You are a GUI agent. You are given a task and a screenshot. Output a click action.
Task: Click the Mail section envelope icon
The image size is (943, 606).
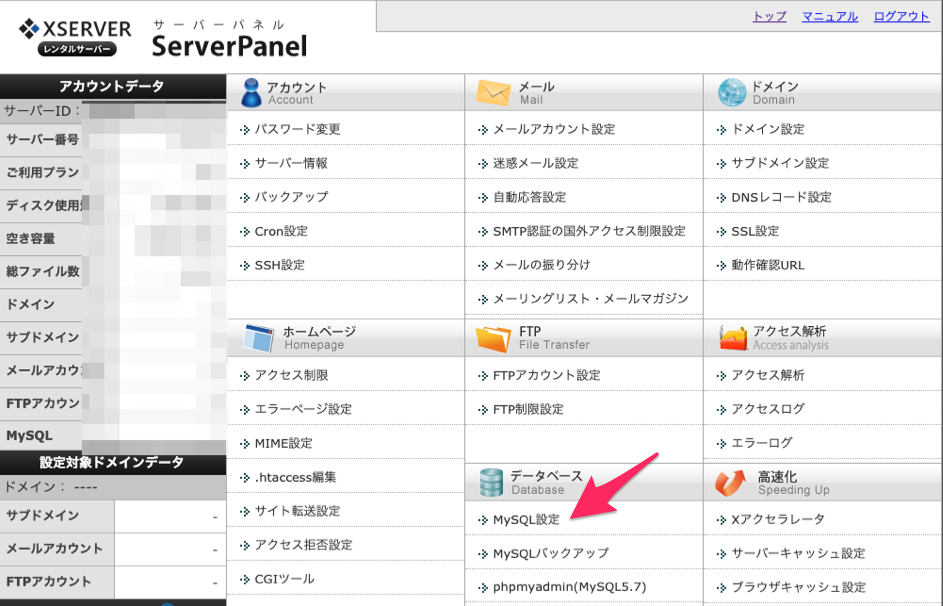click(493, 93)
